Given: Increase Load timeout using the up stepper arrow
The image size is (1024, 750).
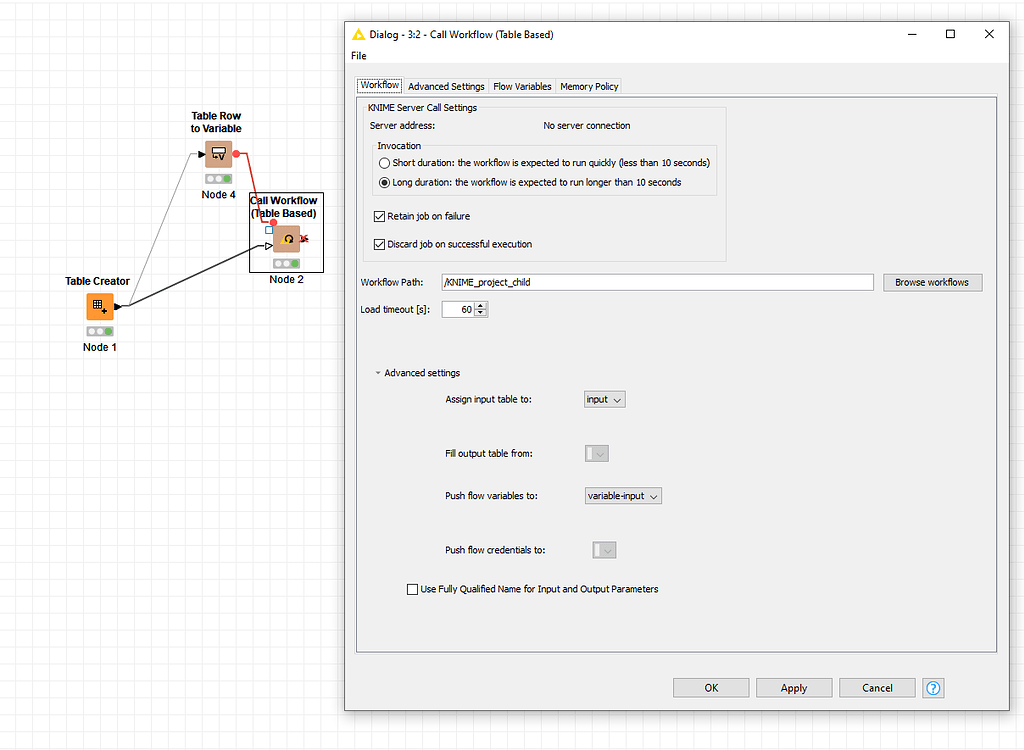Looking at the screenshot, I should coord(479,305).
